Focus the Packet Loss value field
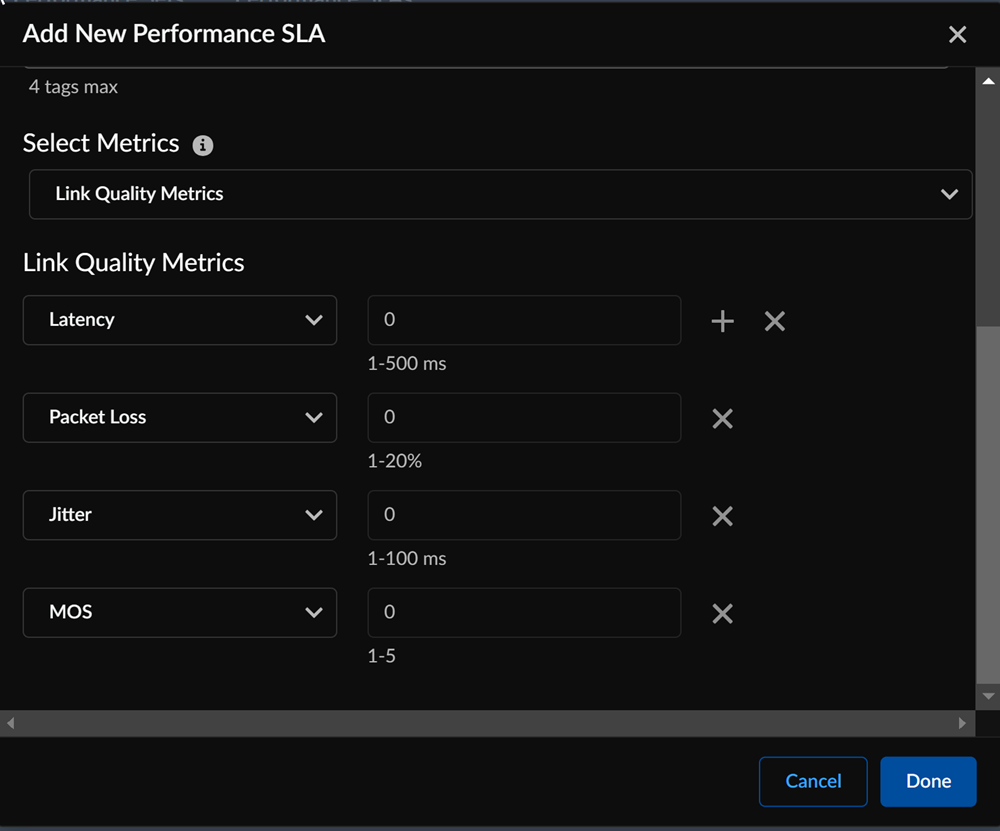 (x=524, y=418)
